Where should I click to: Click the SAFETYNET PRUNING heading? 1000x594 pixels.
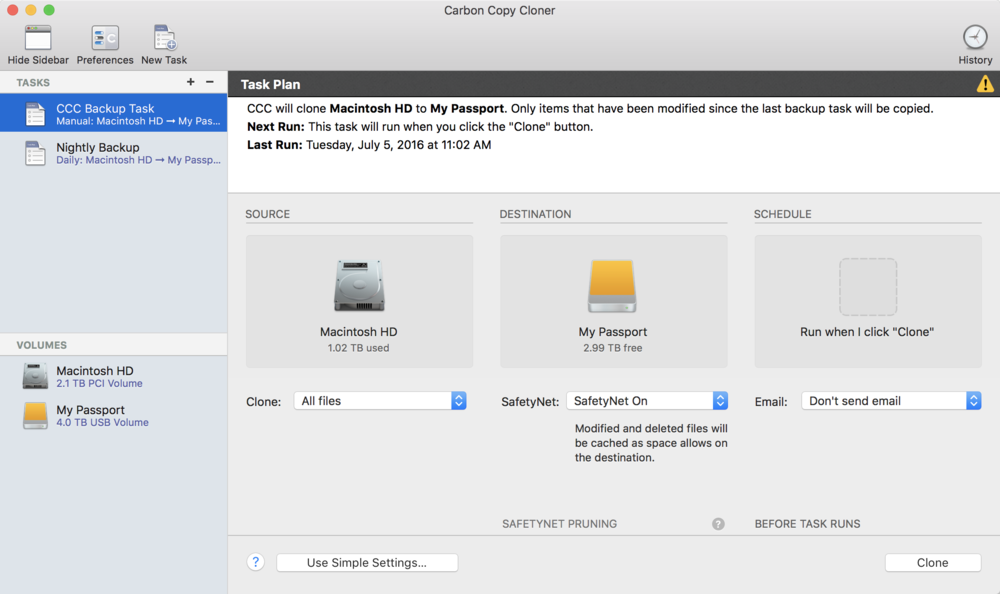(559, 524)
